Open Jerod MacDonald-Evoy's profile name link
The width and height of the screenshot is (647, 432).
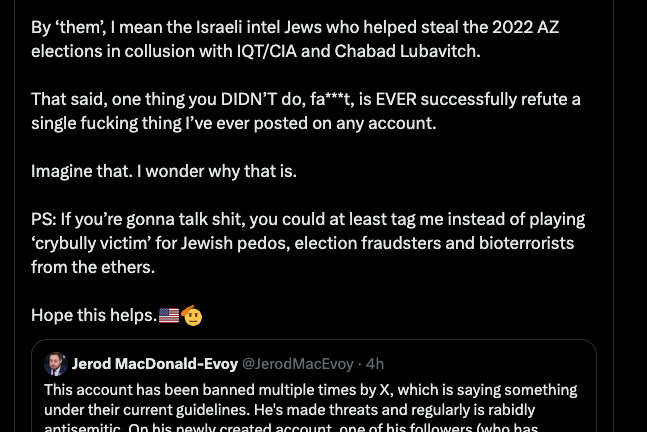(x=155, y=364)
